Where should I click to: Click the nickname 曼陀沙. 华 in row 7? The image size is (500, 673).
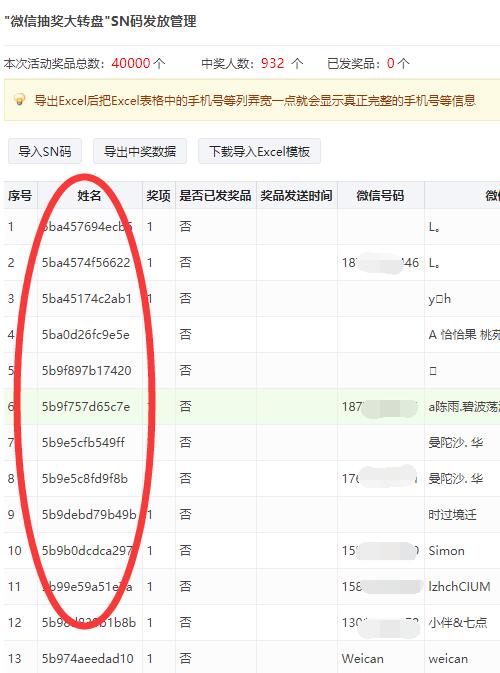(456, 442)
